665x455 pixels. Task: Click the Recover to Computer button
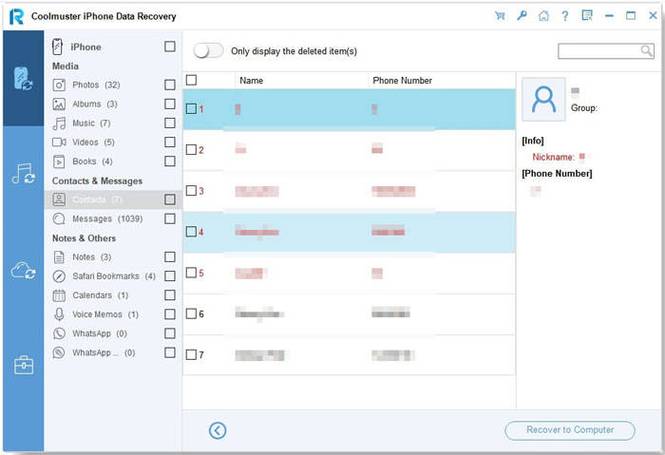tap(570, 430)
